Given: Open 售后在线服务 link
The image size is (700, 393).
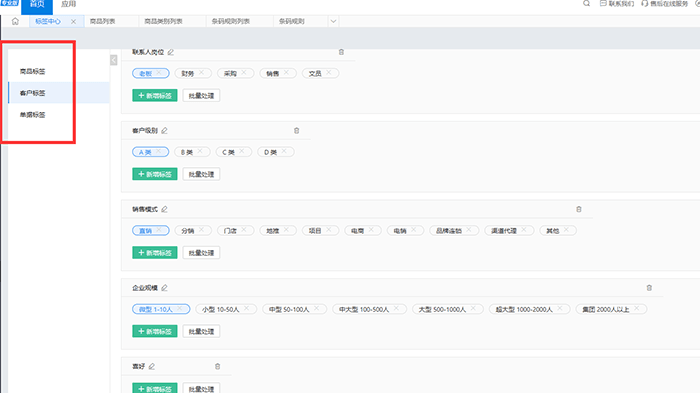Looking at the screenshot, I should click(x=665, y=4).
